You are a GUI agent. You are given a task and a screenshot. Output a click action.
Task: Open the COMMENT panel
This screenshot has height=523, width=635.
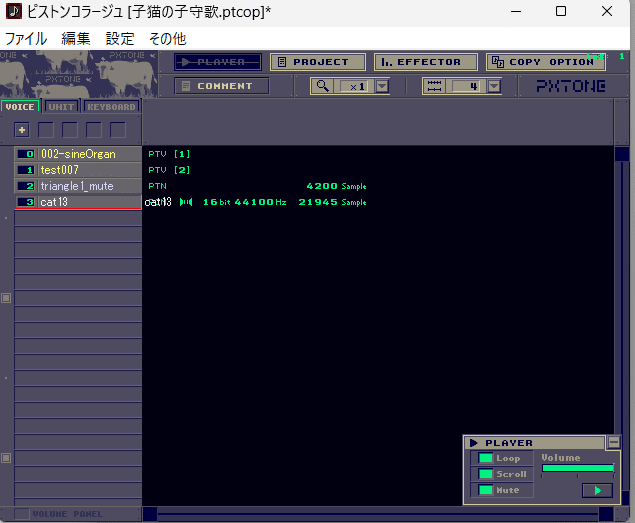coord(222,86)
